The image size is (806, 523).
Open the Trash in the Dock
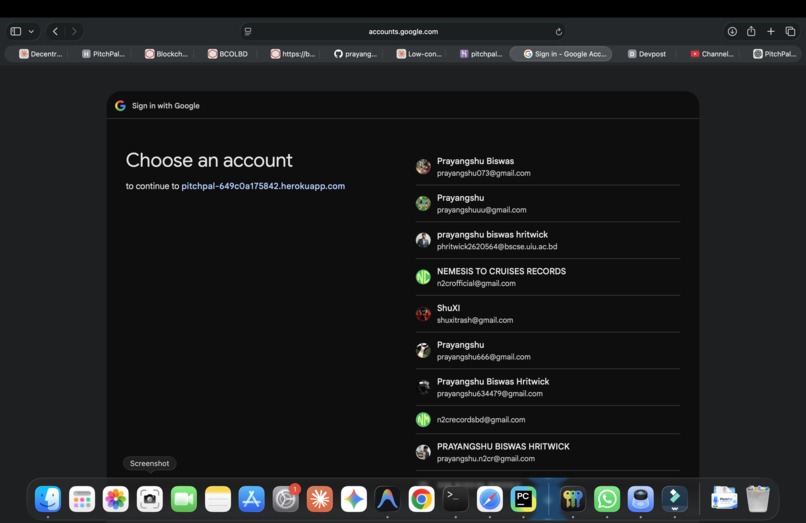pos(758,499)
